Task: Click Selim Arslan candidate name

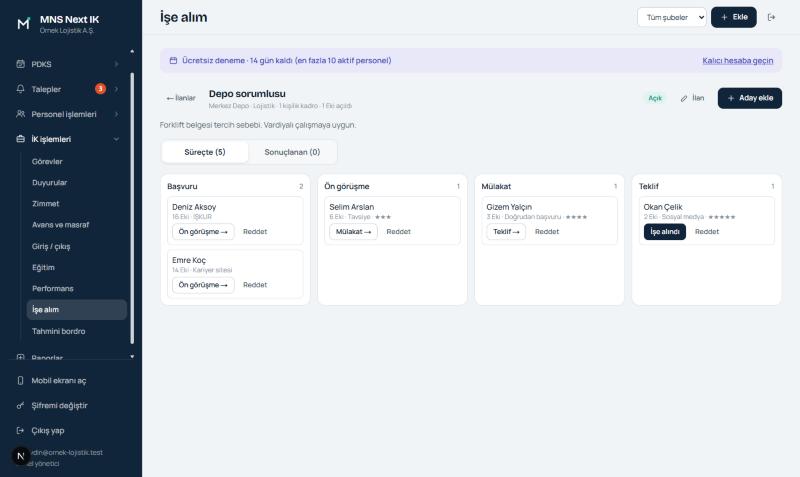Action: (352, 207)
